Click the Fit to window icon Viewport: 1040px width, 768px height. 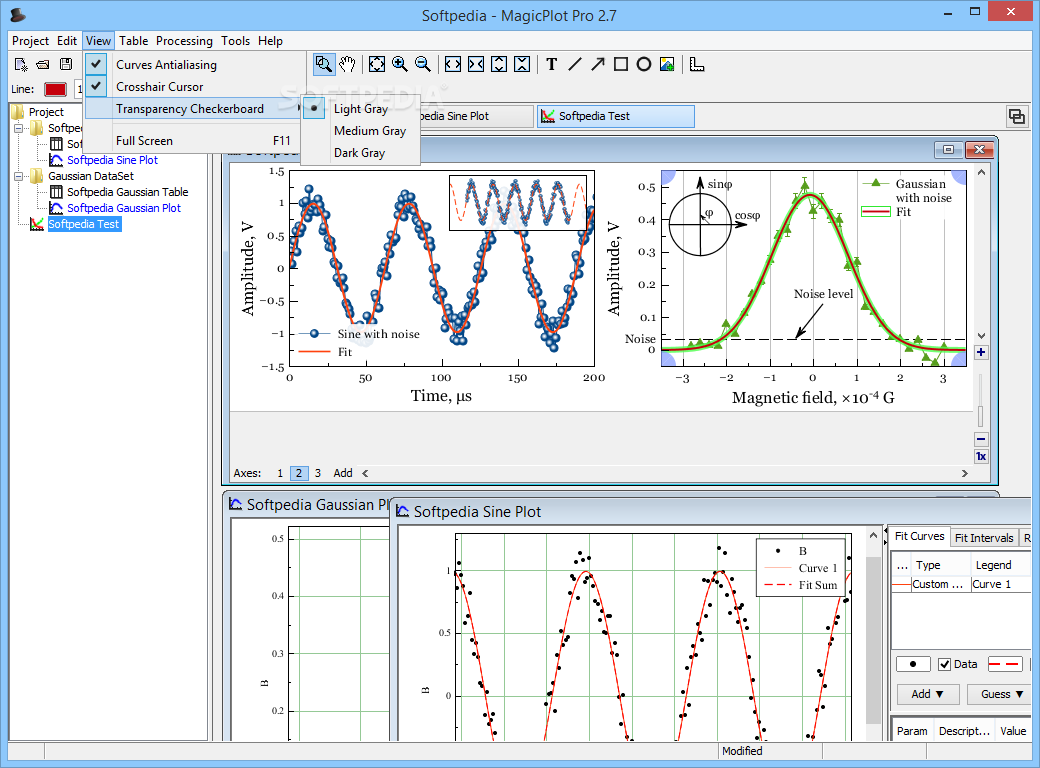377,64
